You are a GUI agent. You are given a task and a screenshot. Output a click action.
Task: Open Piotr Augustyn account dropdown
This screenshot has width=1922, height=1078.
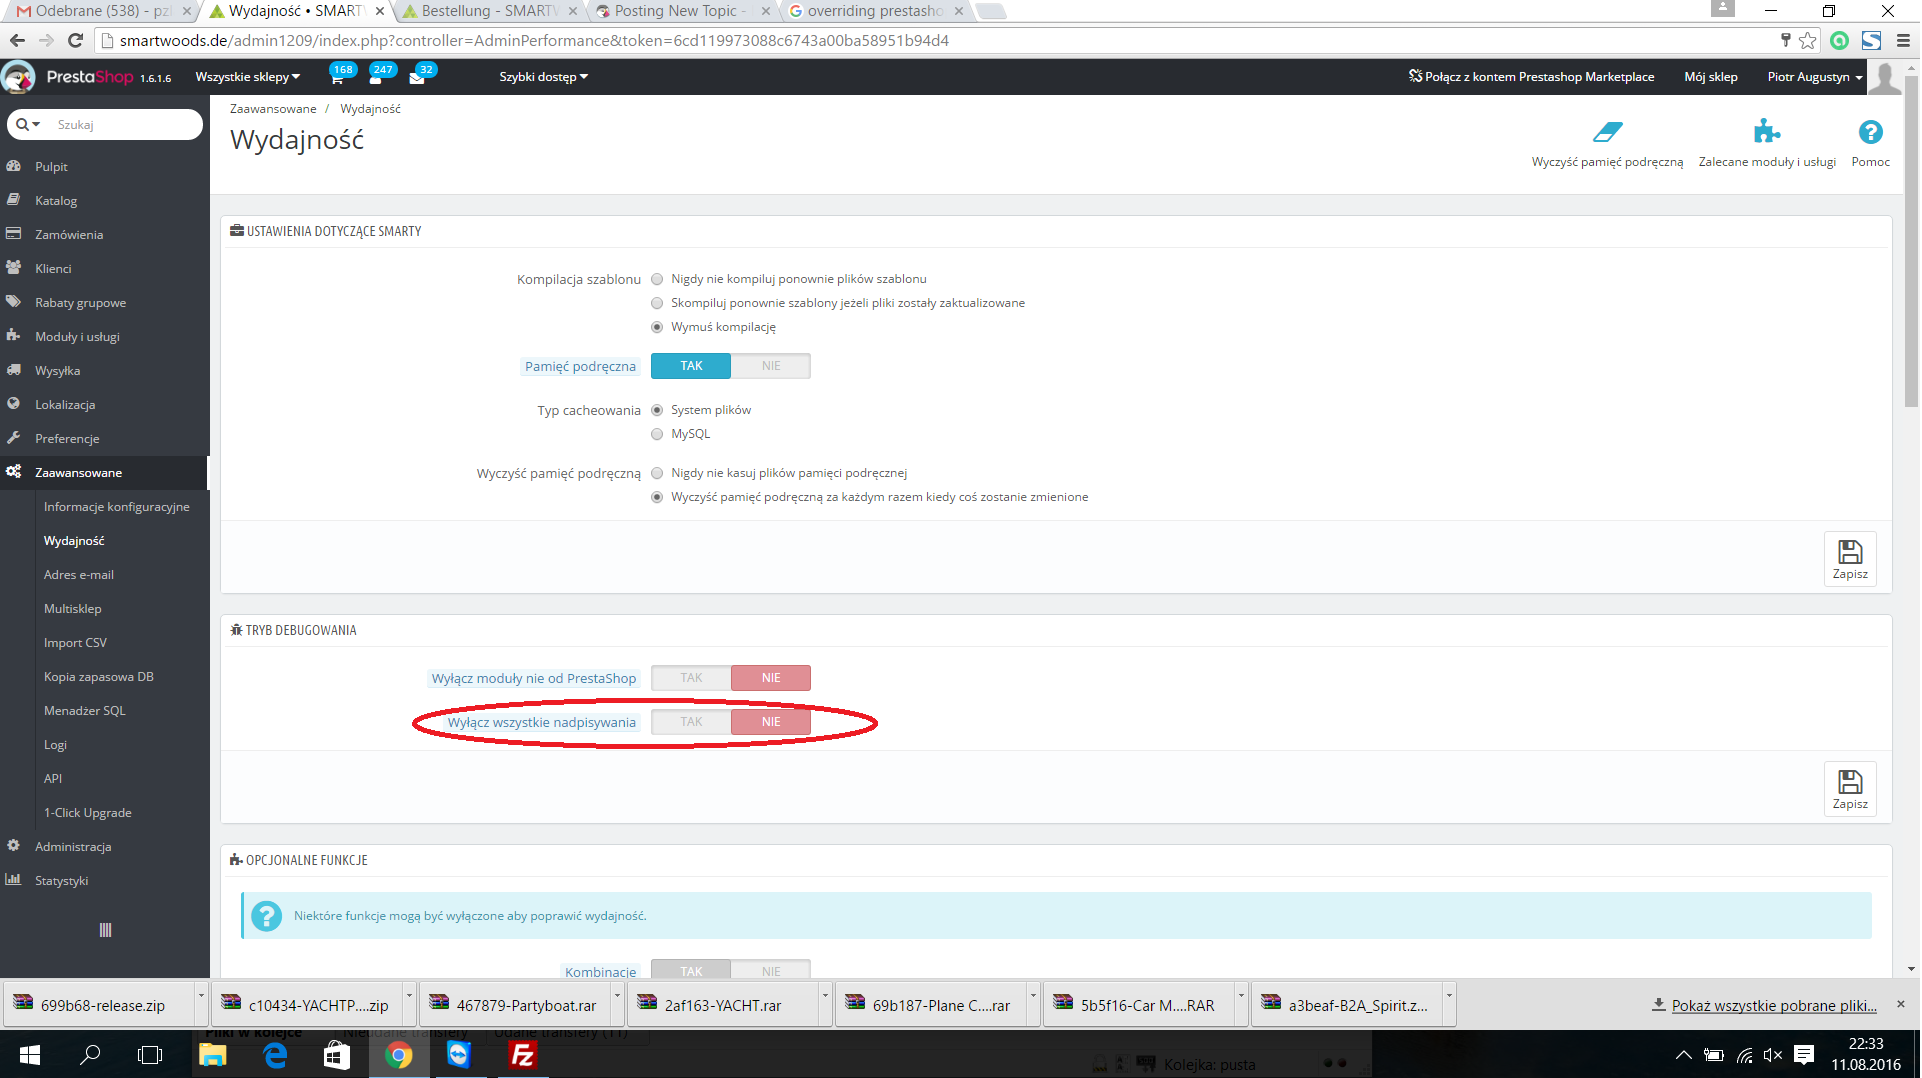1814,77
